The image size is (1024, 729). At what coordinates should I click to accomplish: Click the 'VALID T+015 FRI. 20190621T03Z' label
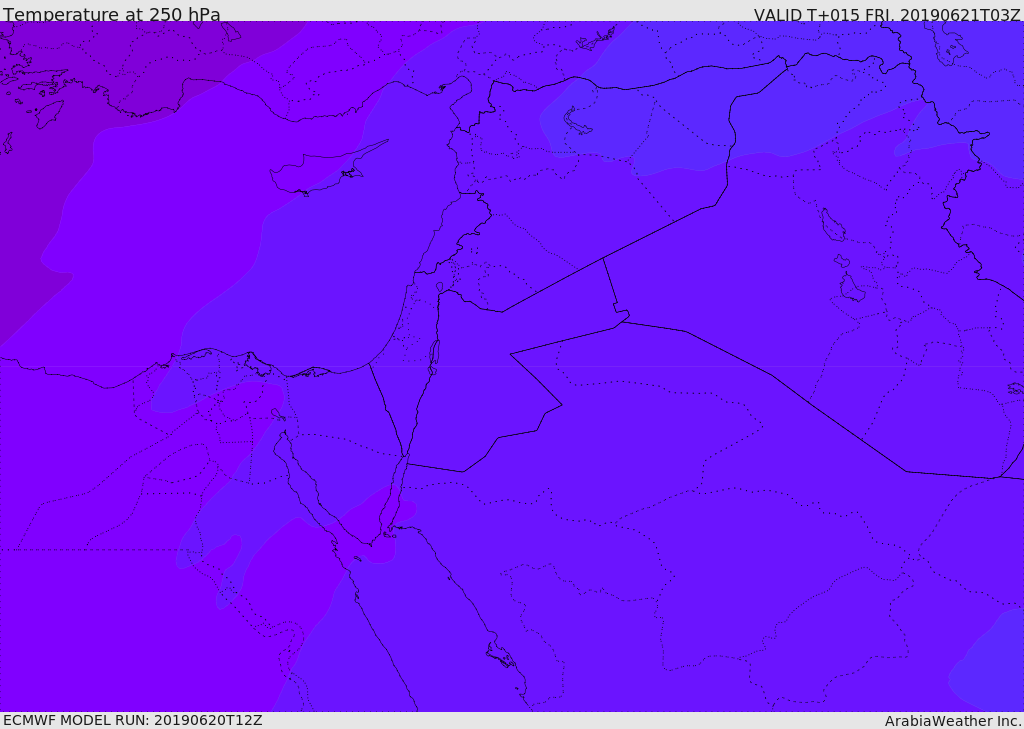click(x=887, y=15)
